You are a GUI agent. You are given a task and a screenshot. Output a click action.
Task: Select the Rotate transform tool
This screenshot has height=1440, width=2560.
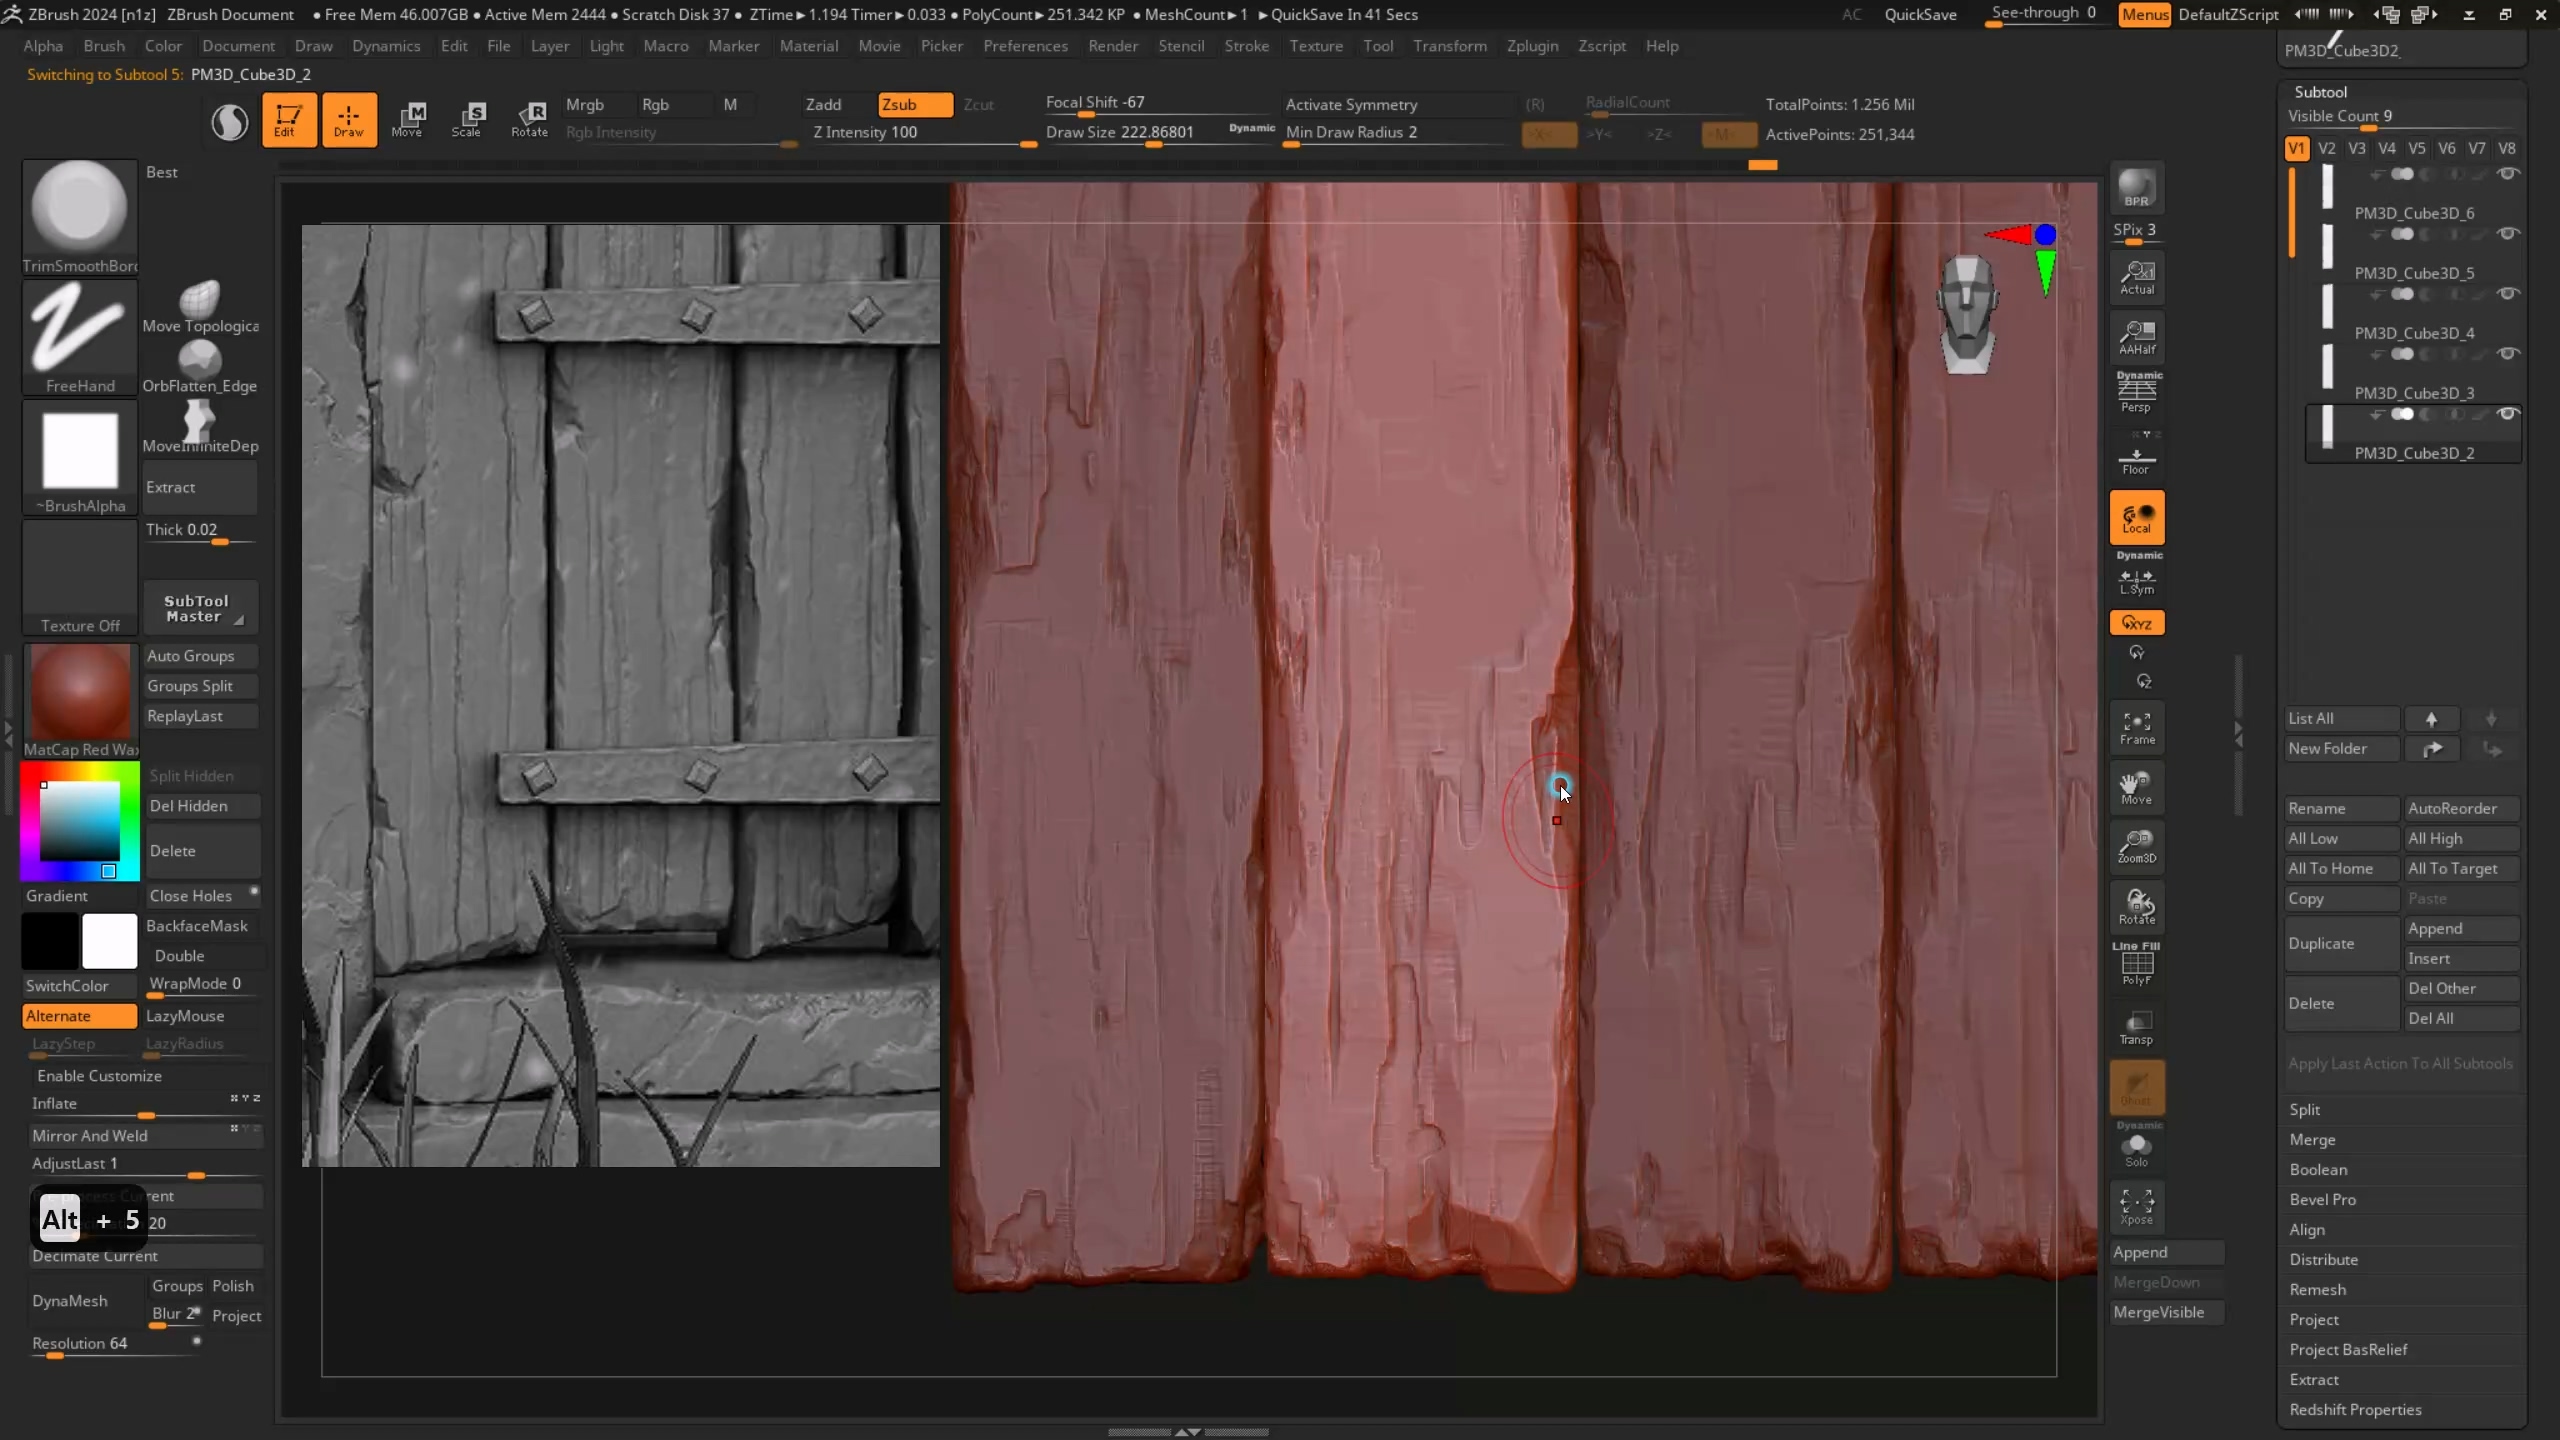pos(529,119)
